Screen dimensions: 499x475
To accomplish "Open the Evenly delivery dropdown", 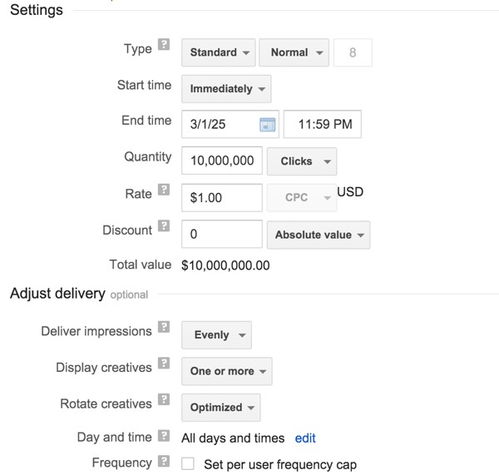I will (x=217, y=335).
